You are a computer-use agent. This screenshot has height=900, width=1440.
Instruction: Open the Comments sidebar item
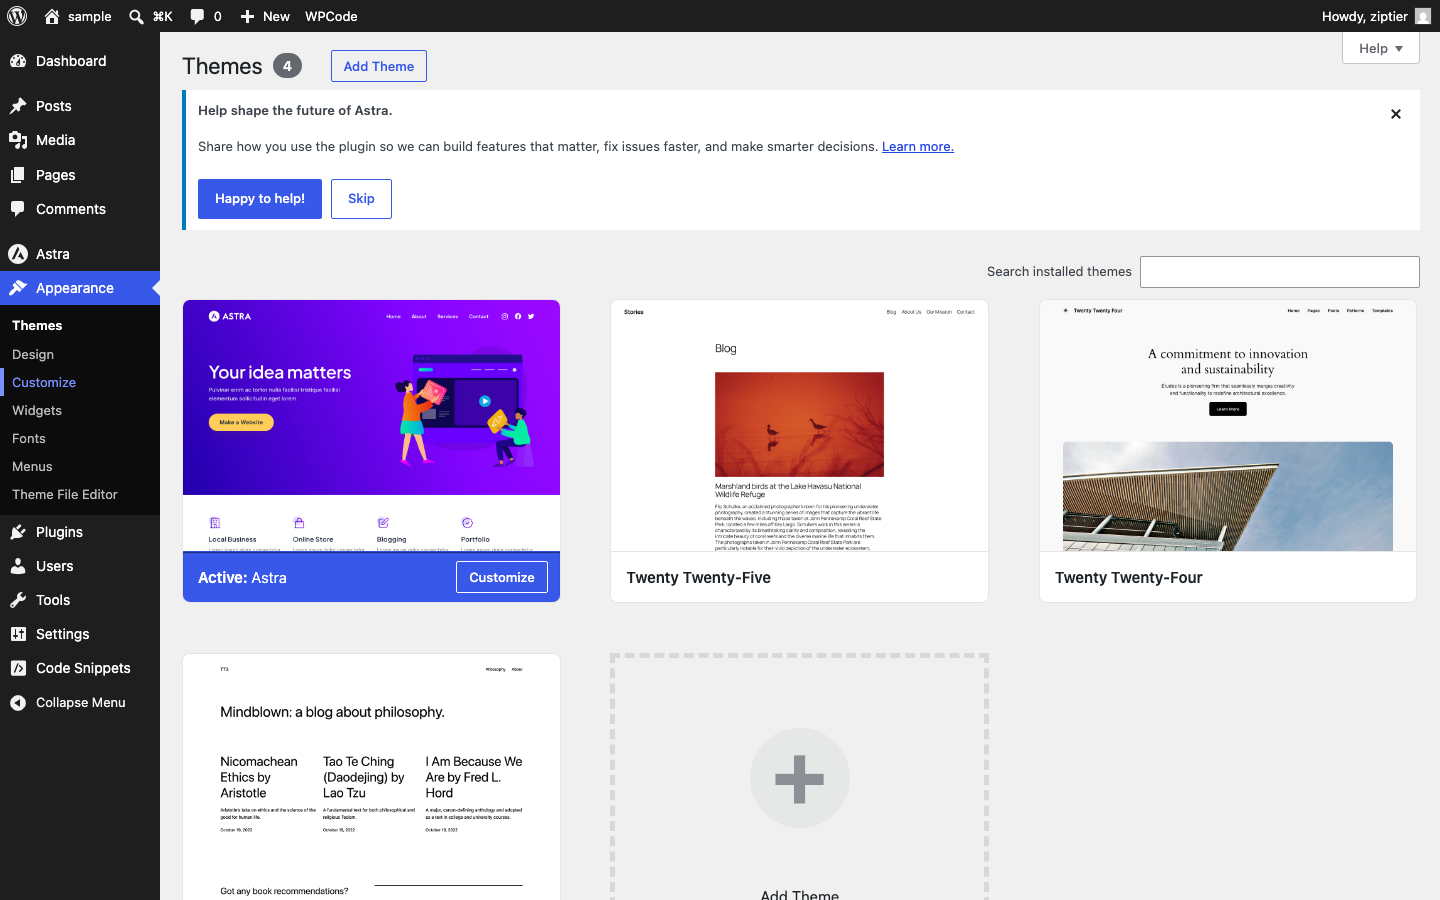tap(80, 209)
